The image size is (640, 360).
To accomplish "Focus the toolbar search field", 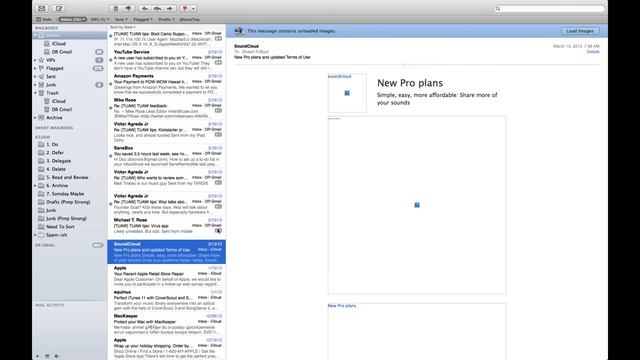I will (549, 9).
